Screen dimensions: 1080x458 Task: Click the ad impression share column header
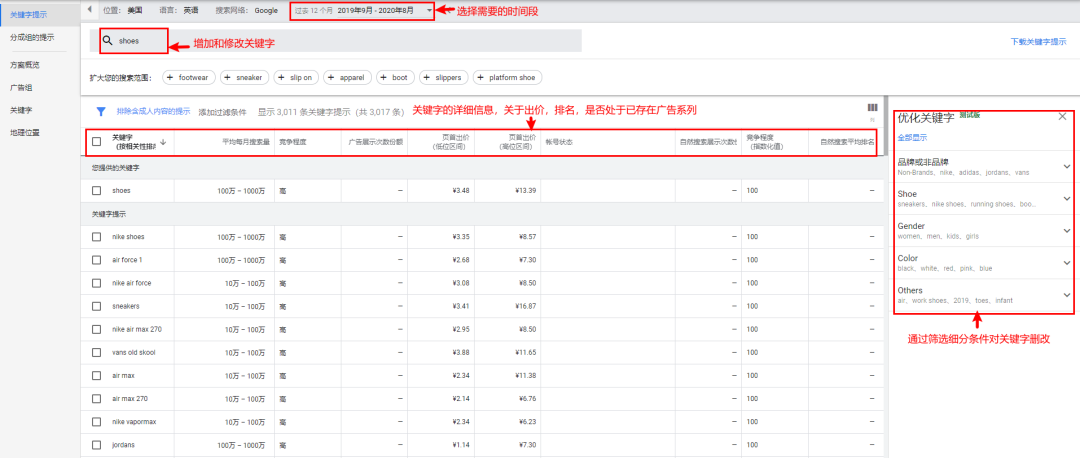pyautogui.click(x=375, y=142)
